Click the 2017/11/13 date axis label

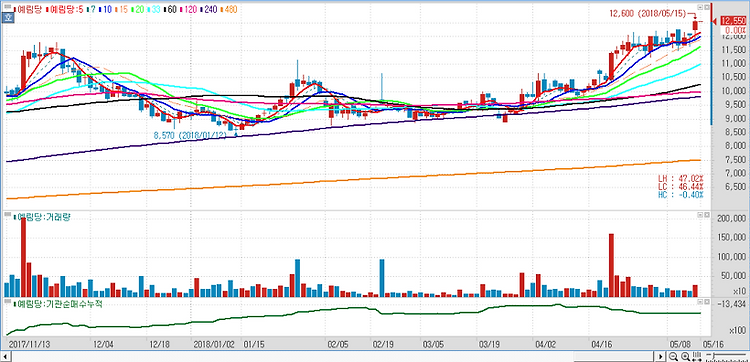(29, 343)
